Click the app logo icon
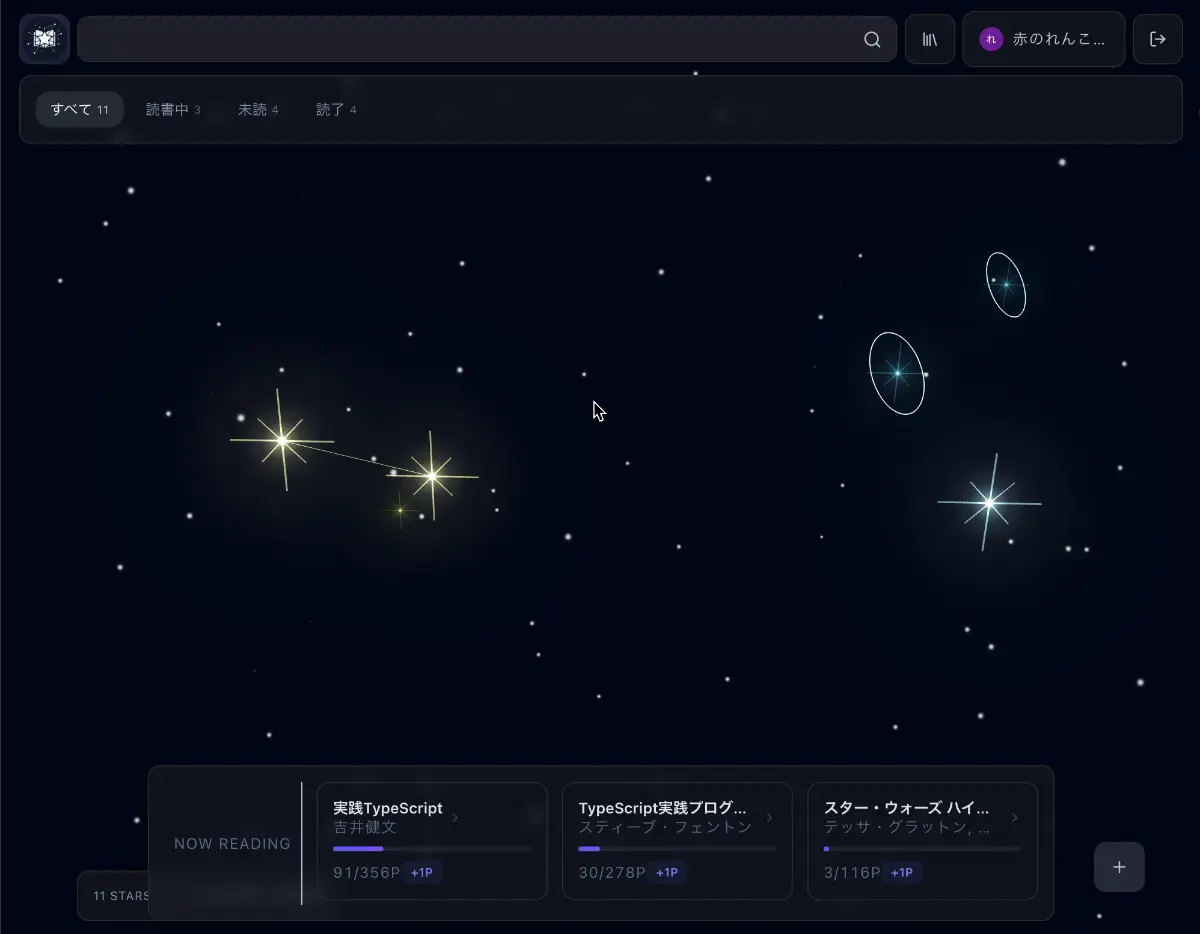The image size is (1200, 934). [44, 39]
